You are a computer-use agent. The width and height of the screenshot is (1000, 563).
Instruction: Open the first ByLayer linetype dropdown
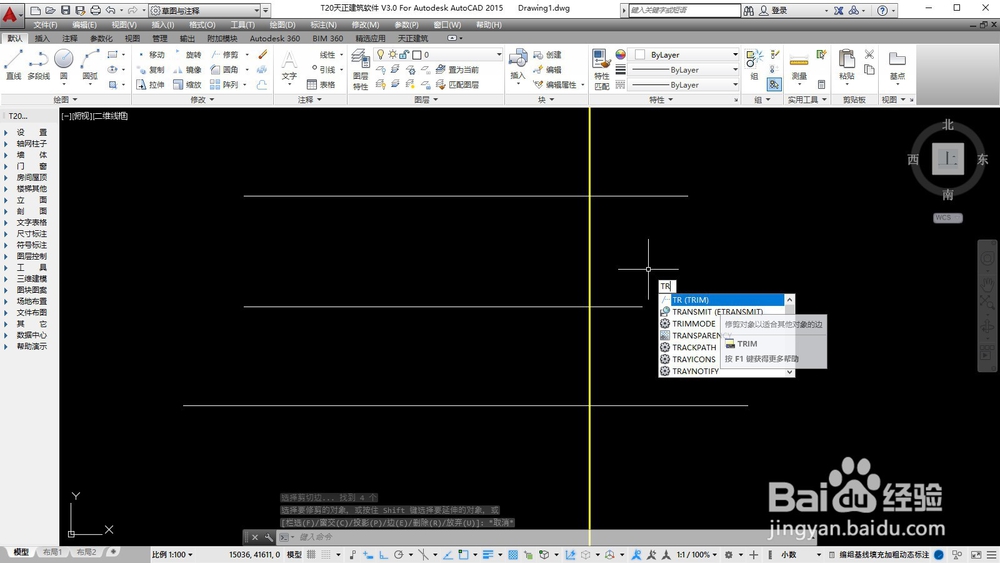(x=684, y=69)
